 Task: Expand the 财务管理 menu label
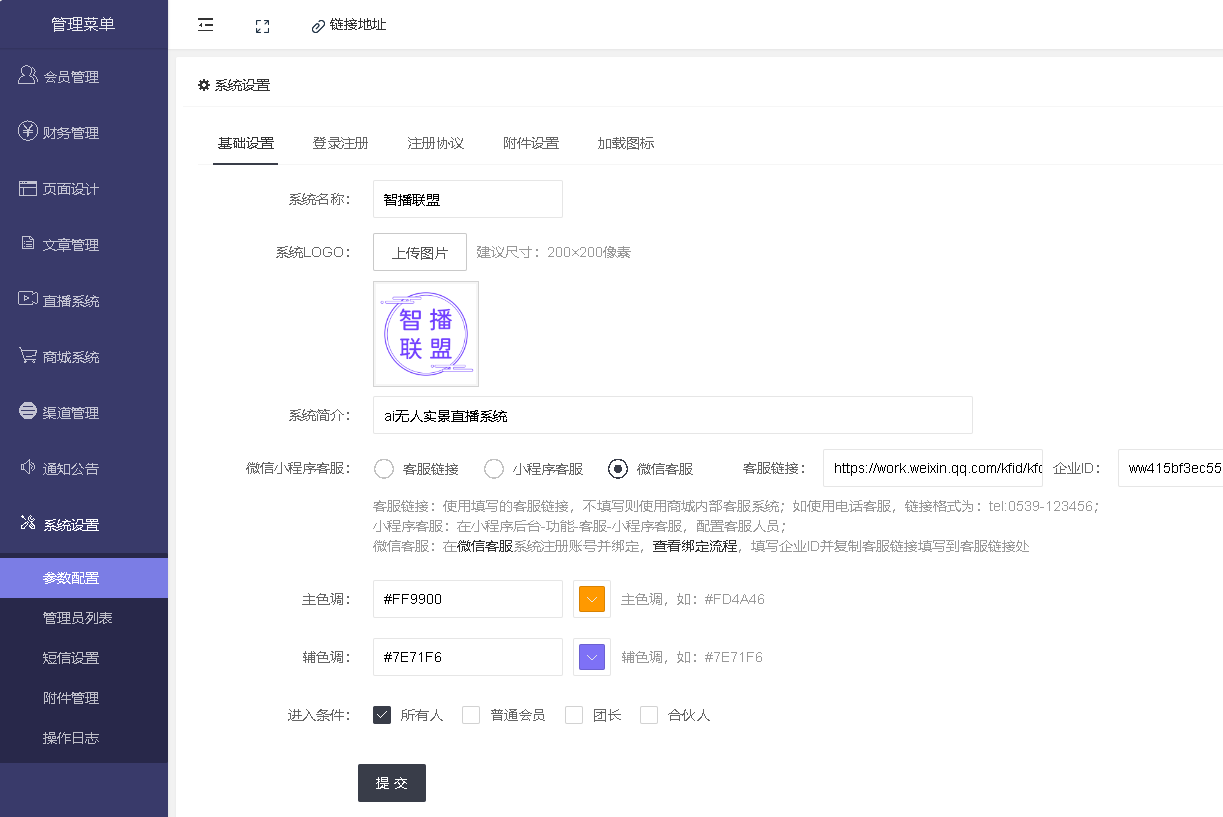pyautogui.click(x=71, y=133)
